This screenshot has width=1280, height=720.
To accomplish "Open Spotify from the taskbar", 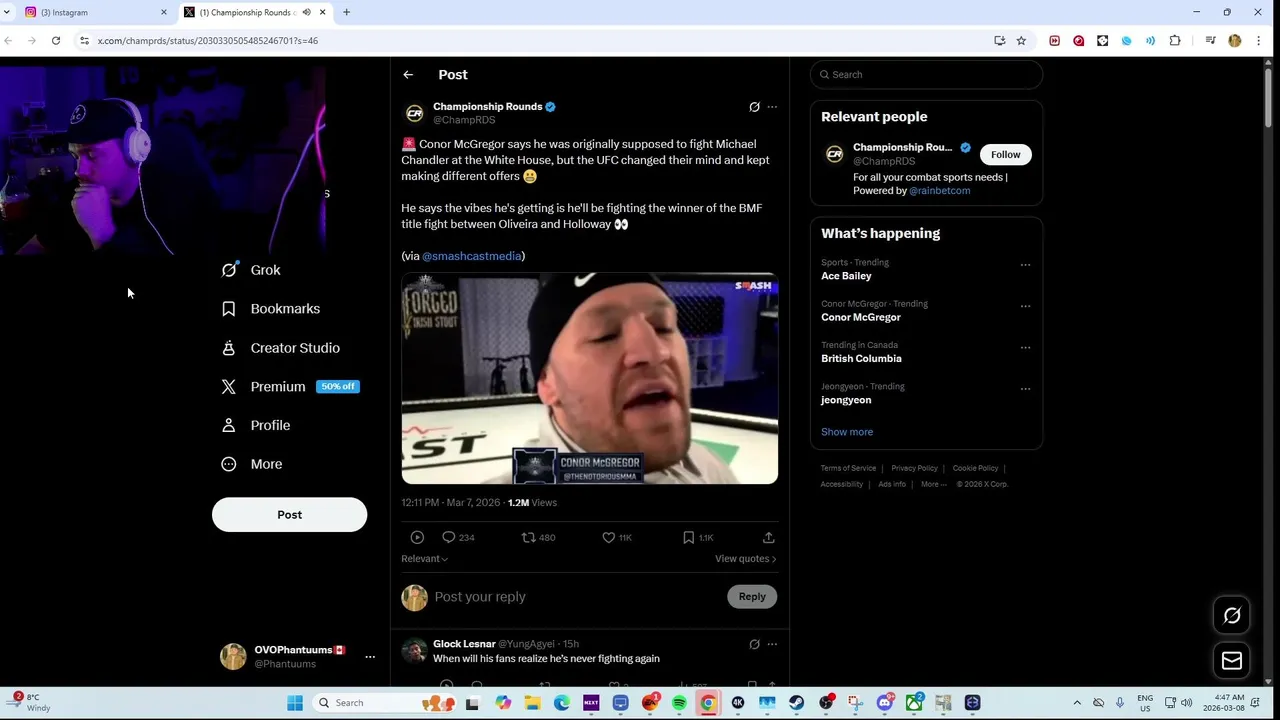I will 679,703.
